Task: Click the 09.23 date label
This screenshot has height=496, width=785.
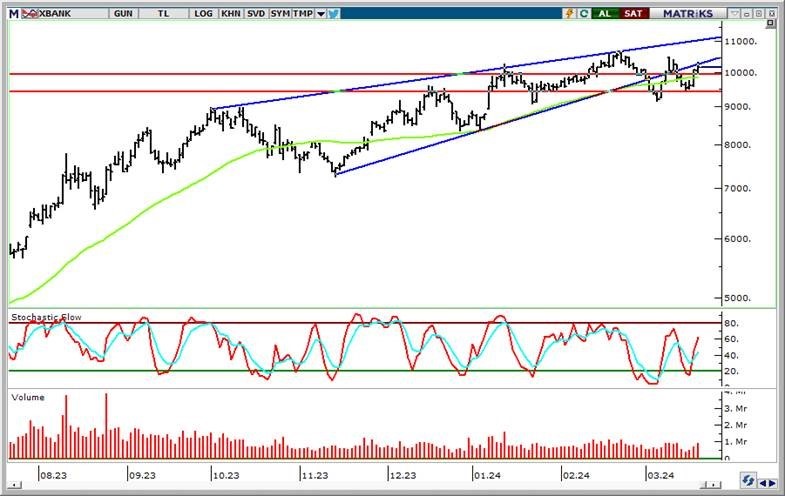Action: pyautogui.click(x=142, y=475)
